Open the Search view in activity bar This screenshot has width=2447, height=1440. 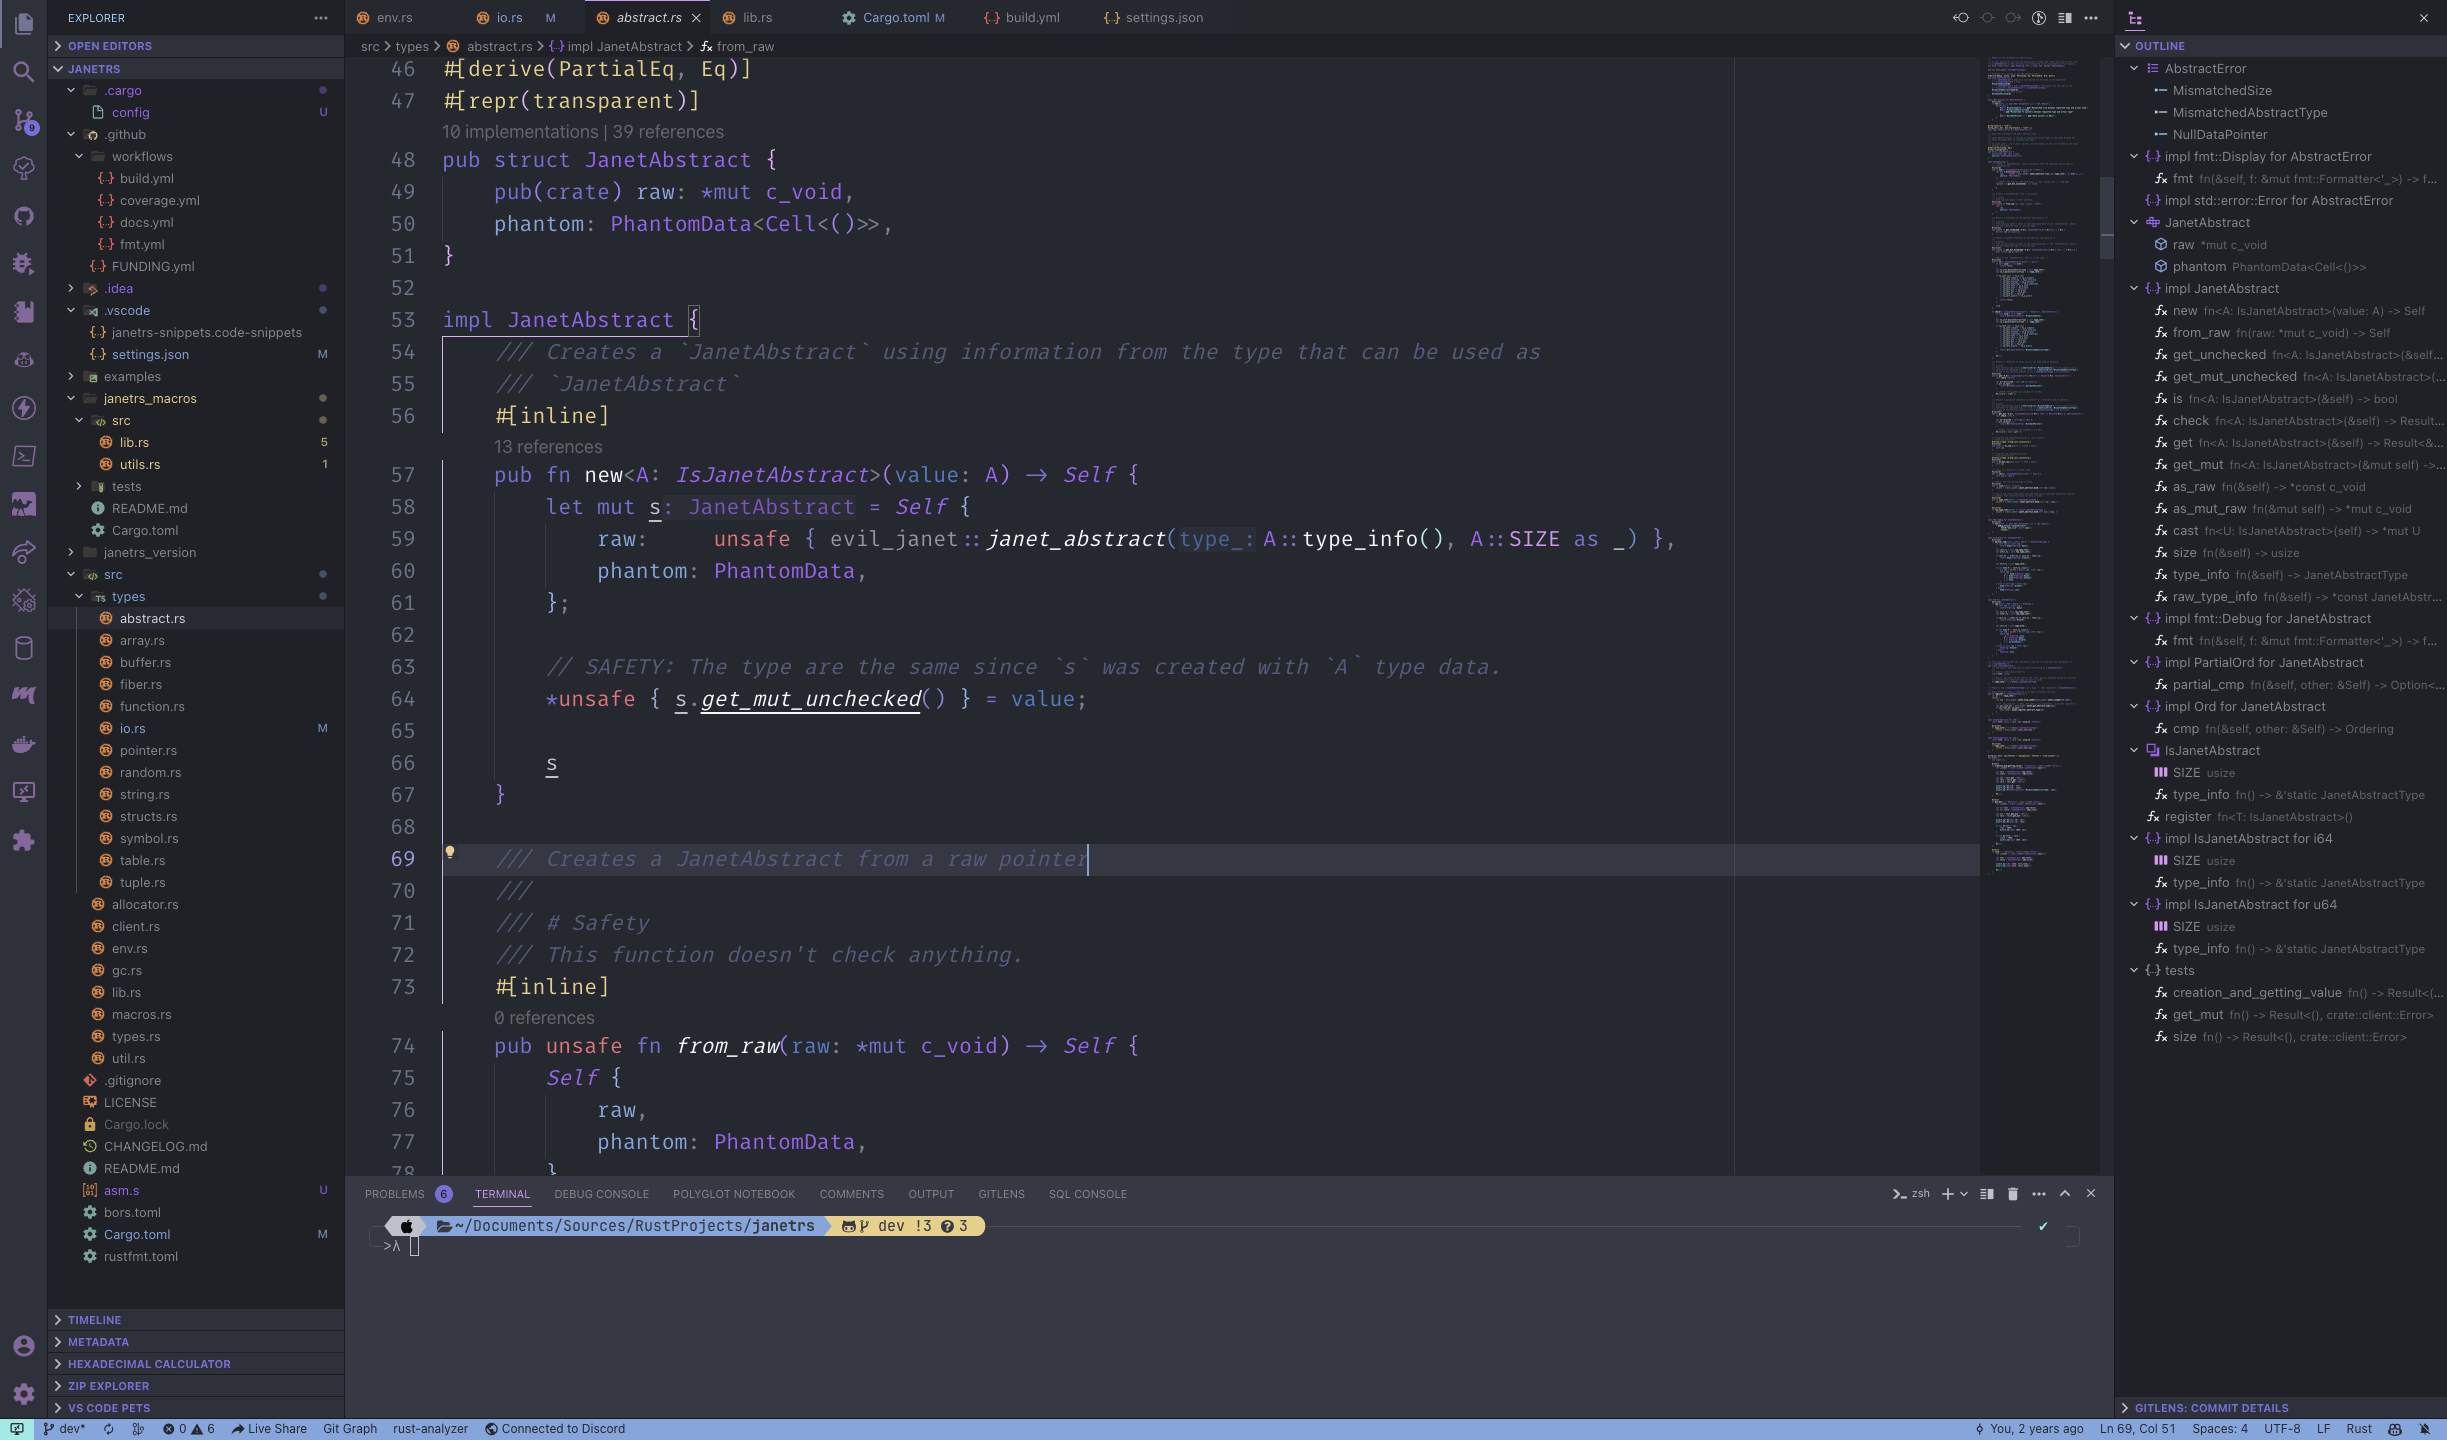[x=24, y=72]
